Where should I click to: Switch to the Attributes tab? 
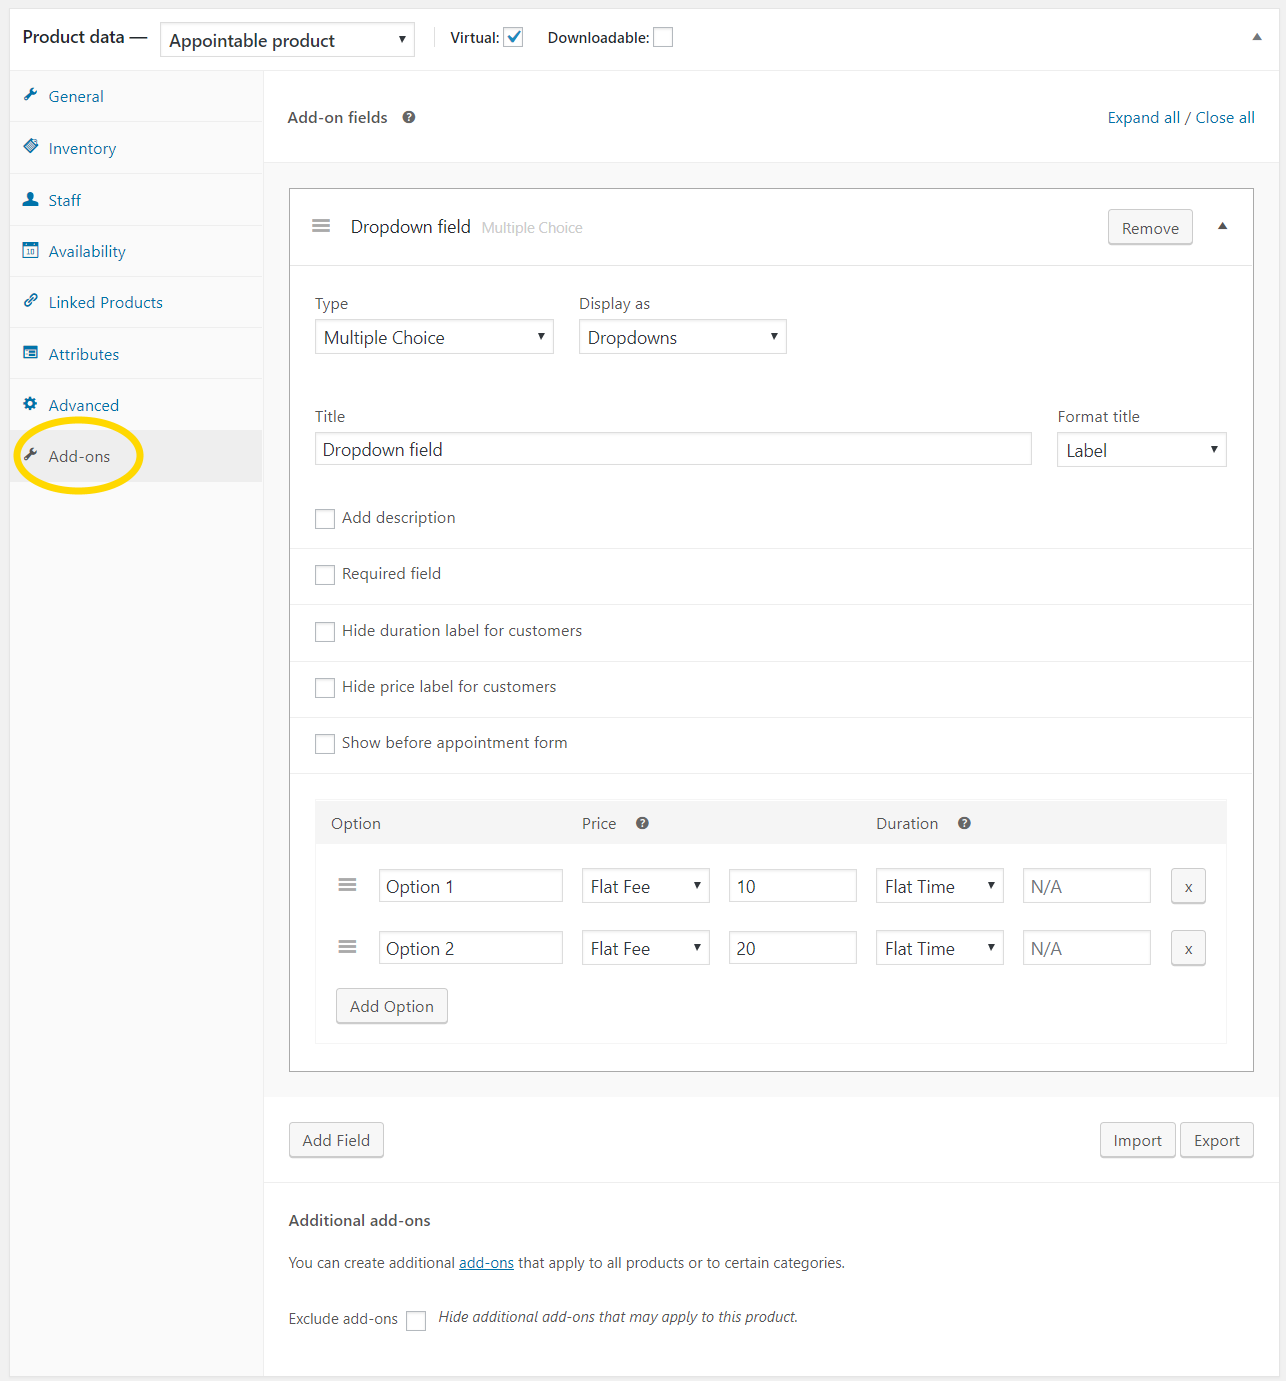83,353
